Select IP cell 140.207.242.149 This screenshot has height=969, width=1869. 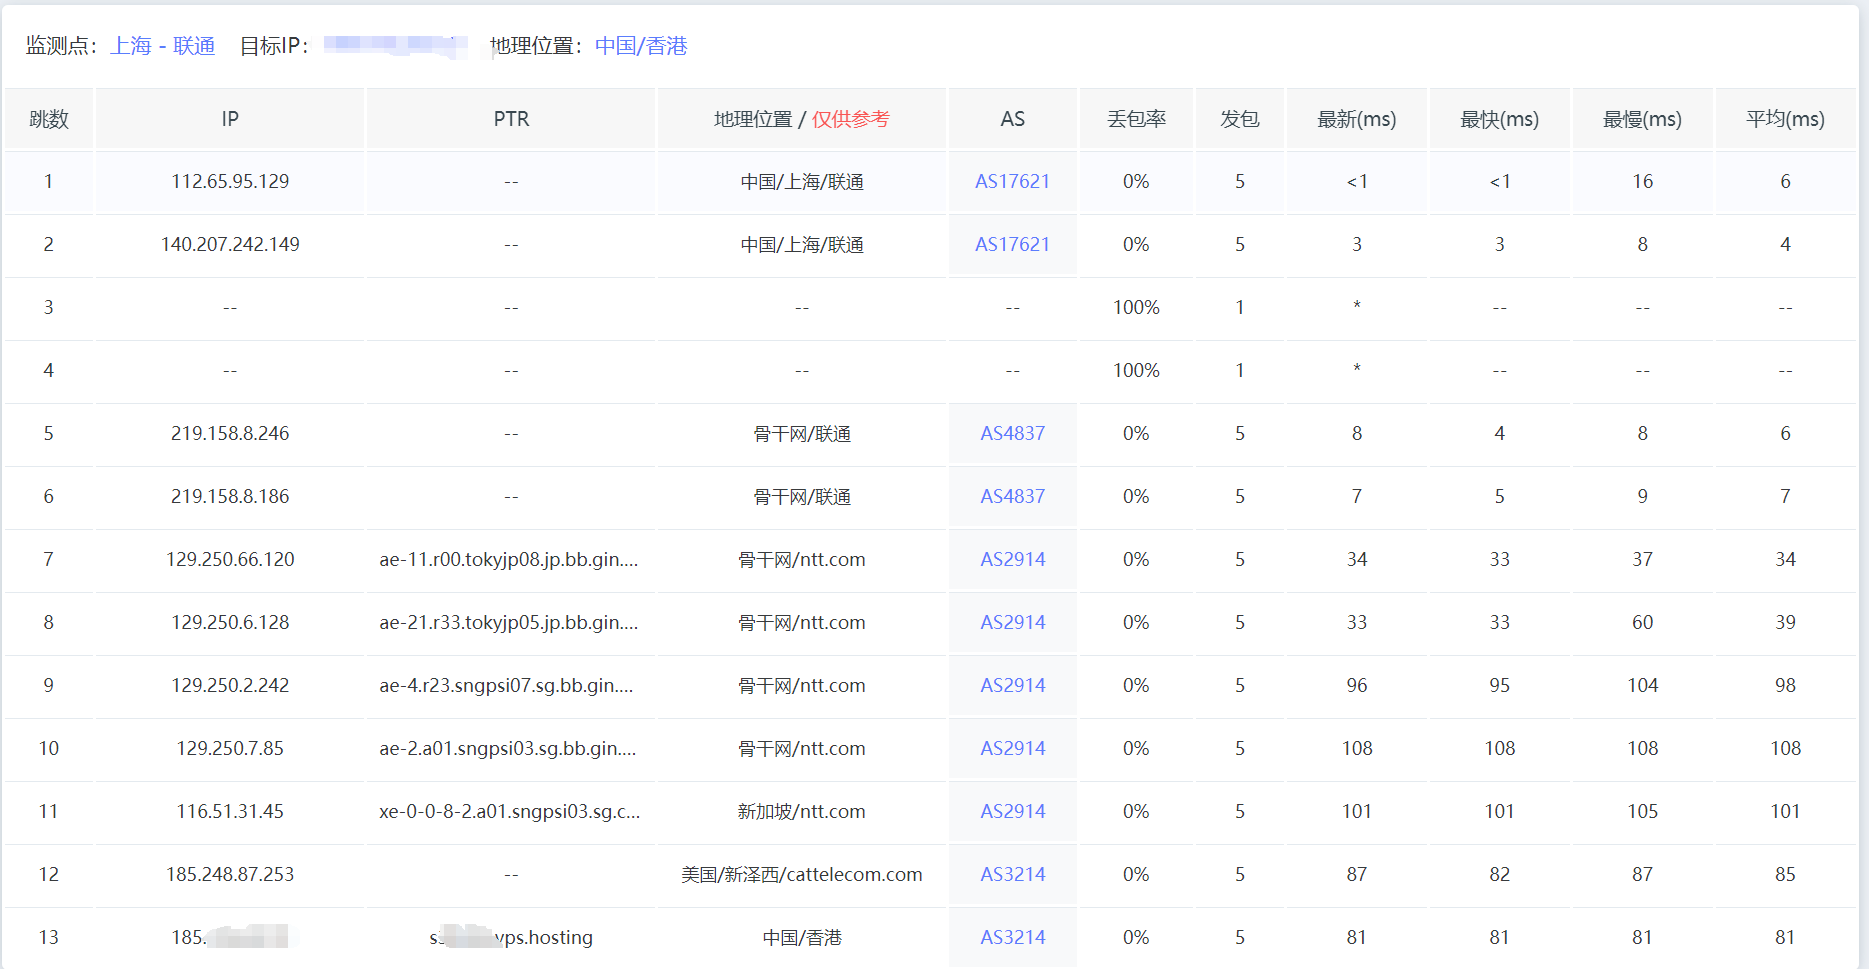(x=230, y=244)
